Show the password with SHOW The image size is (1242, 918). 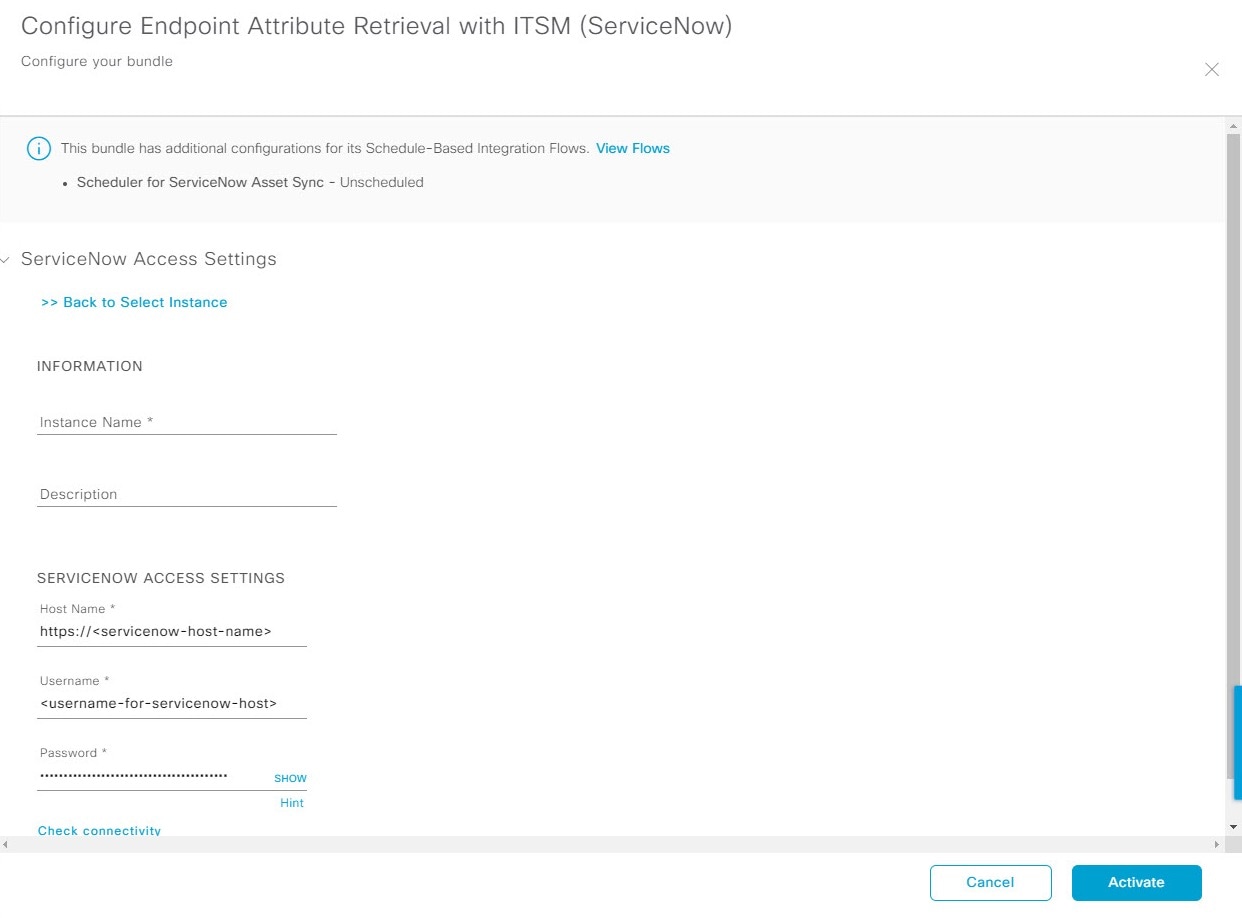(290, 778)
